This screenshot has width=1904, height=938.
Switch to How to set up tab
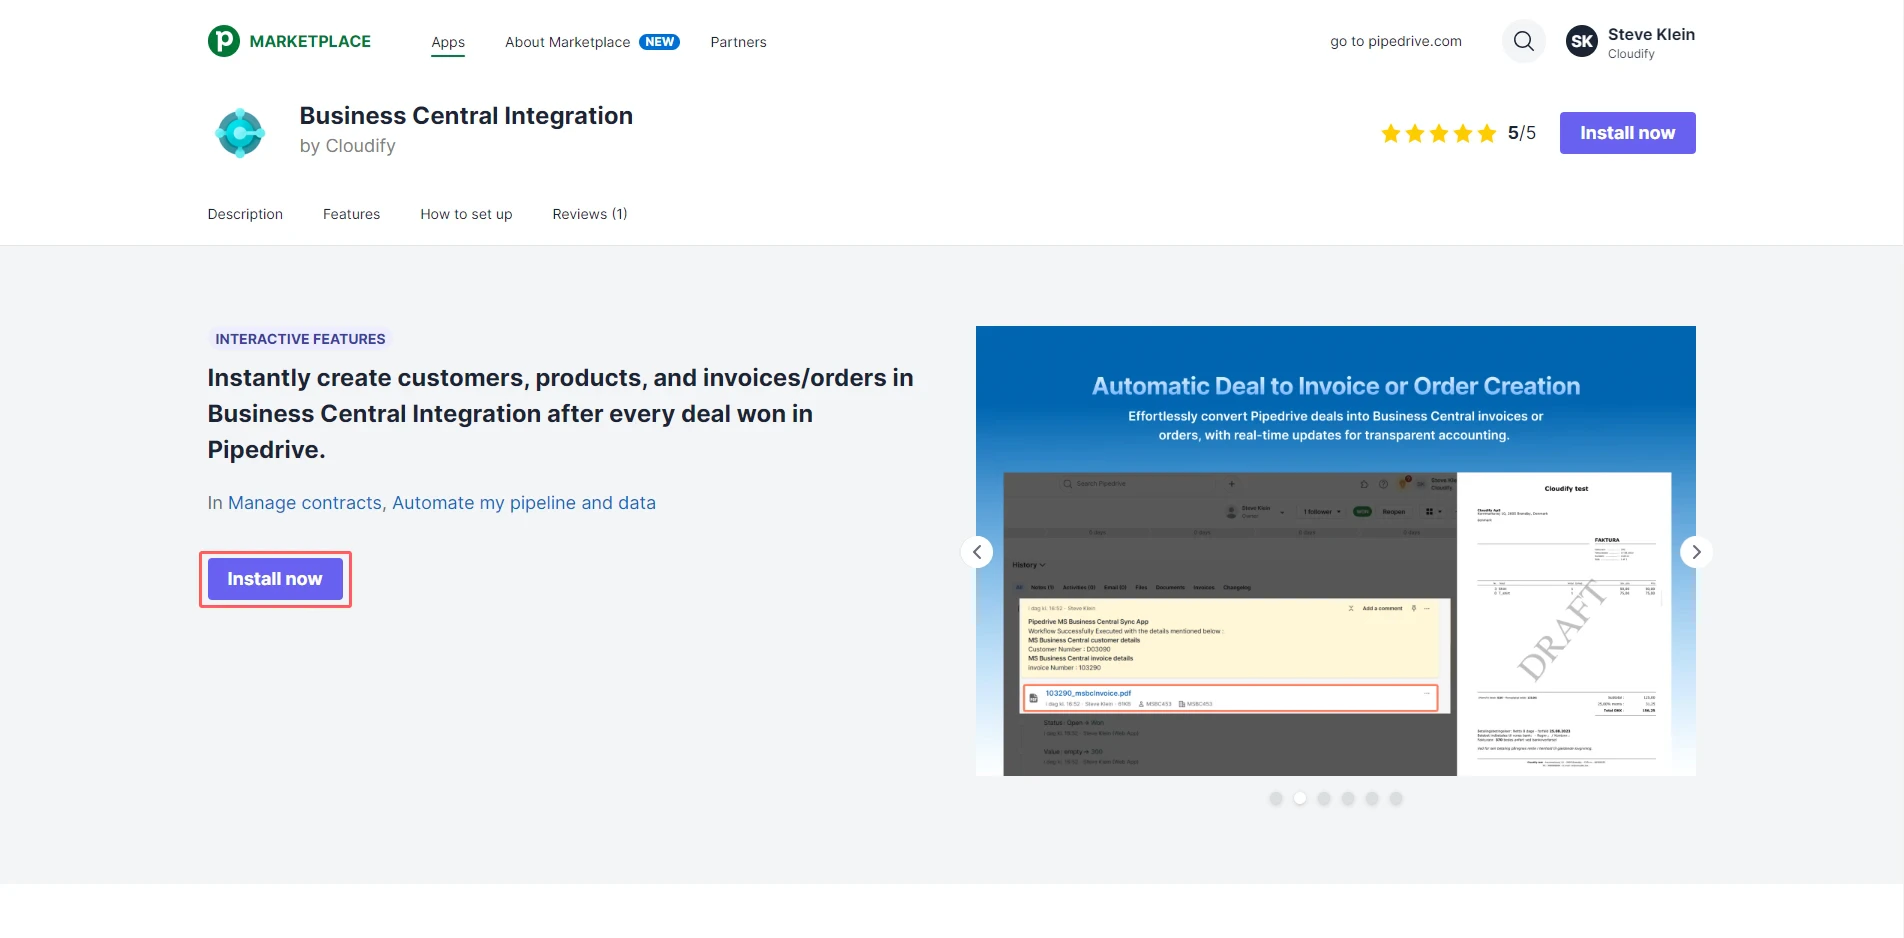tap(466, 214)
